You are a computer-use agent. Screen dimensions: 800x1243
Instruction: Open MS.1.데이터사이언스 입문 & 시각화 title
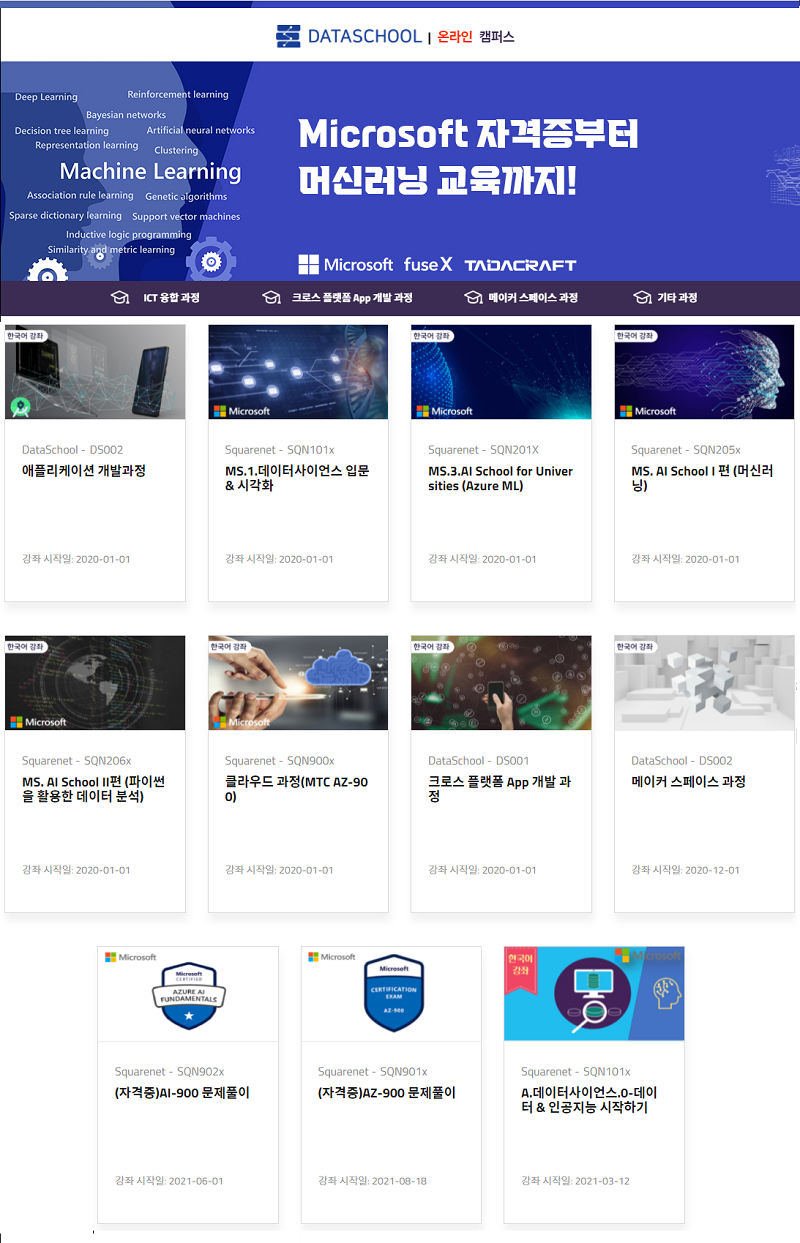297,478
